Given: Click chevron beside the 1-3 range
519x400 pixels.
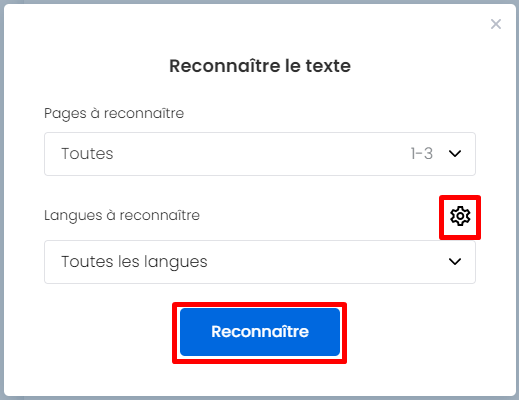Looking at the screenshot, I should 455,154.
